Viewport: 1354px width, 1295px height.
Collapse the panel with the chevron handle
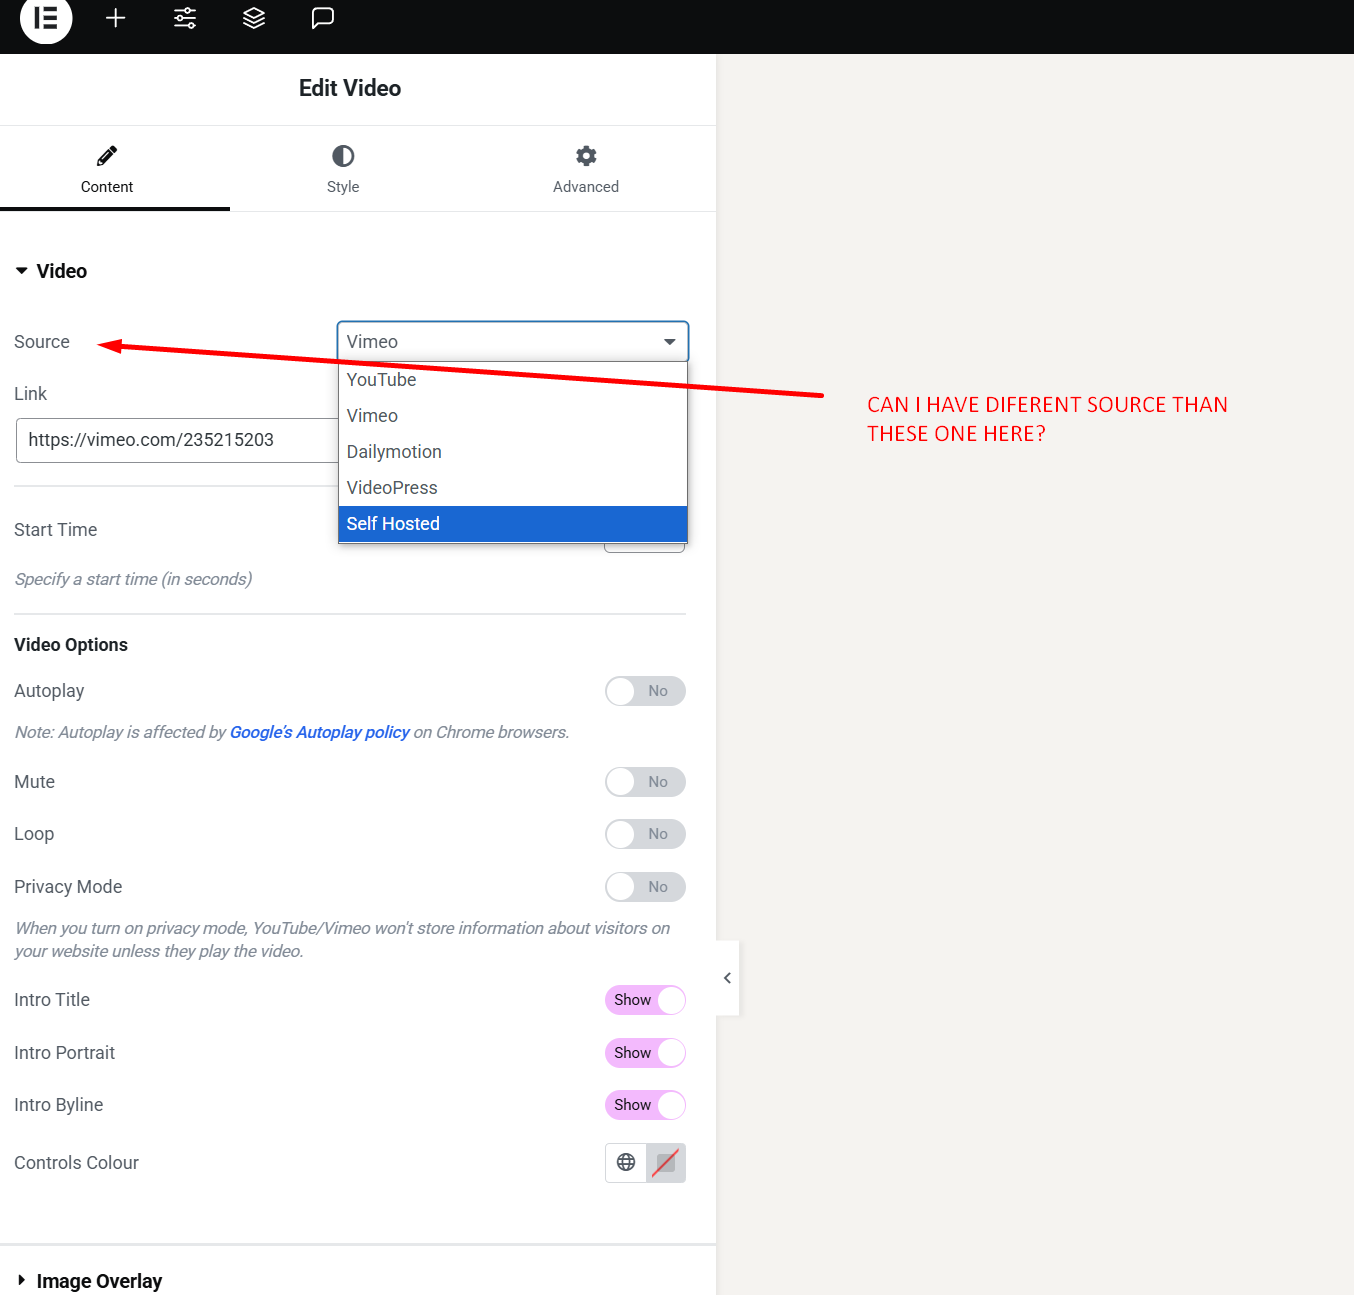click(727, 978)
